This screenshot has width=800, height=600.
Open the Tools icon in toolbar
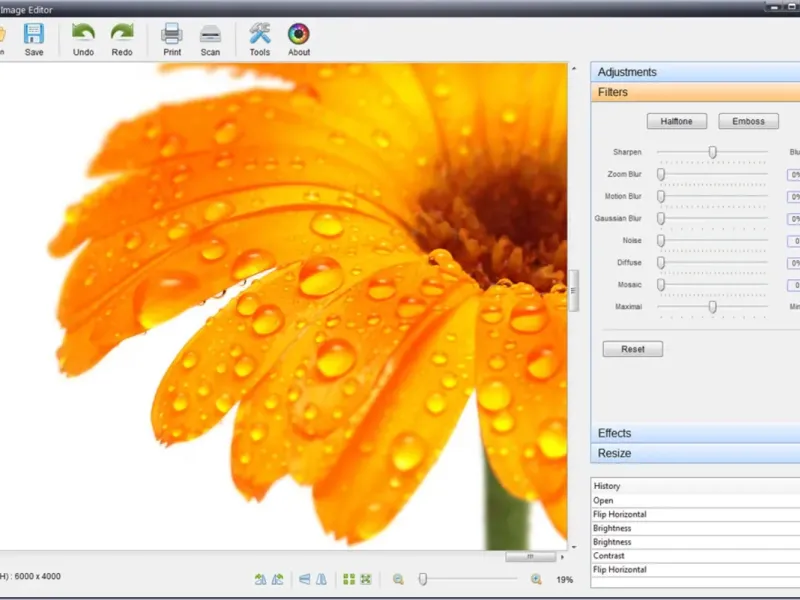260,35
